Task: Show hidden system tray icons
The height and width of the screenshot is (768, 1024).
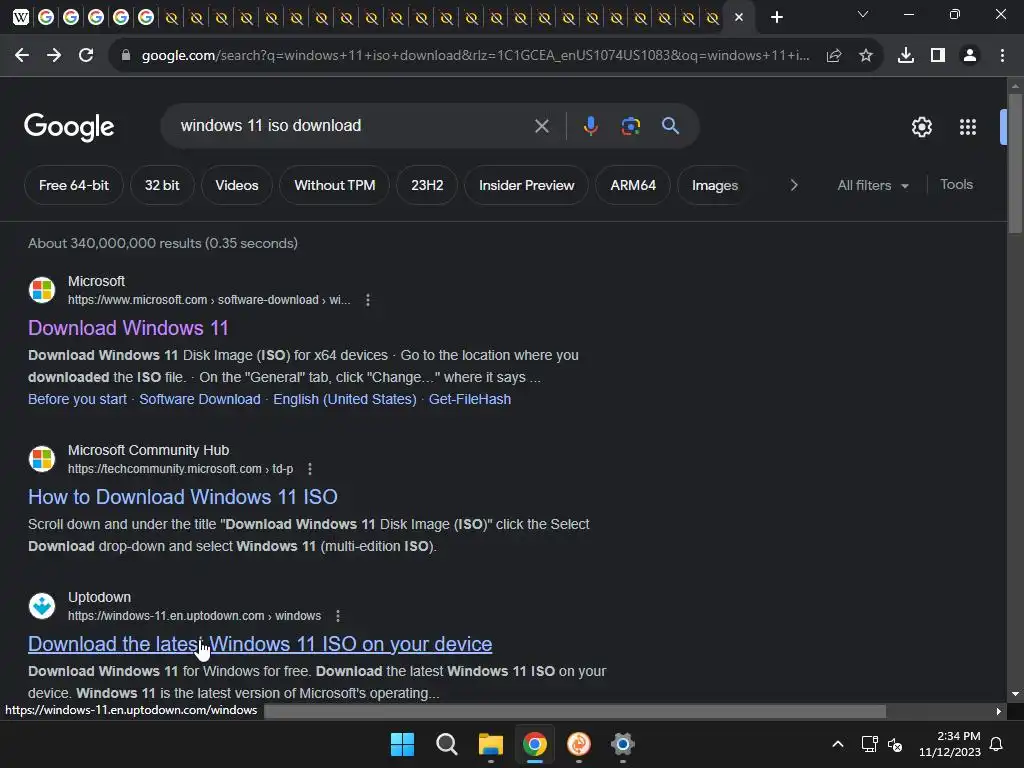Action: pyautogui.click(x=838, y=744)
